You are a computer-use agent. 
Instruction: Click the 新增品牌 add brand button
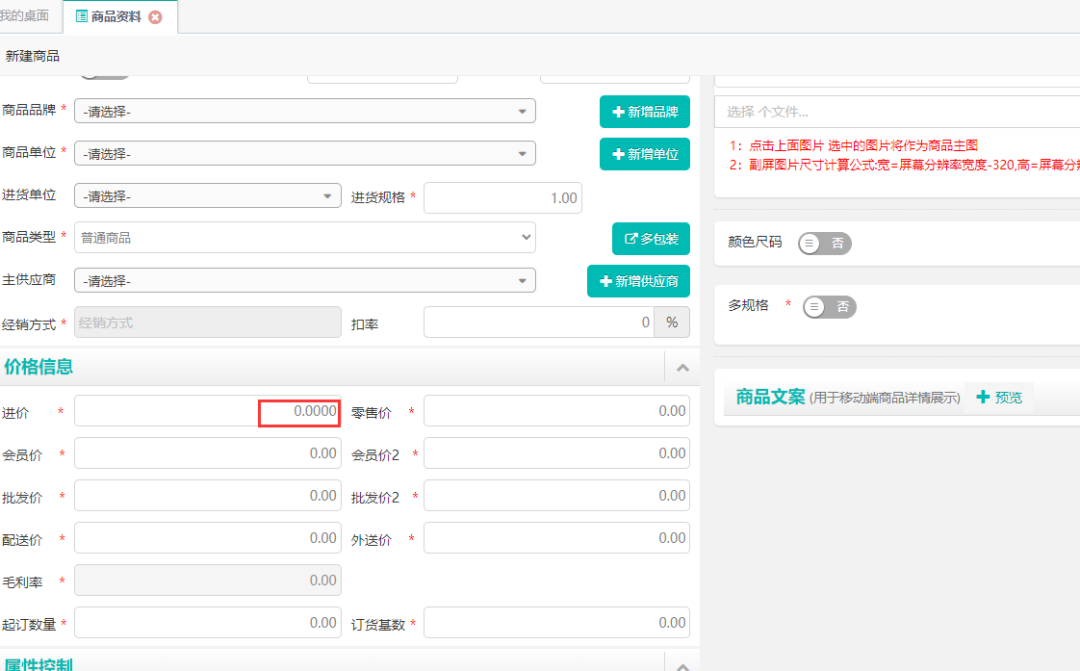point(644,112)
